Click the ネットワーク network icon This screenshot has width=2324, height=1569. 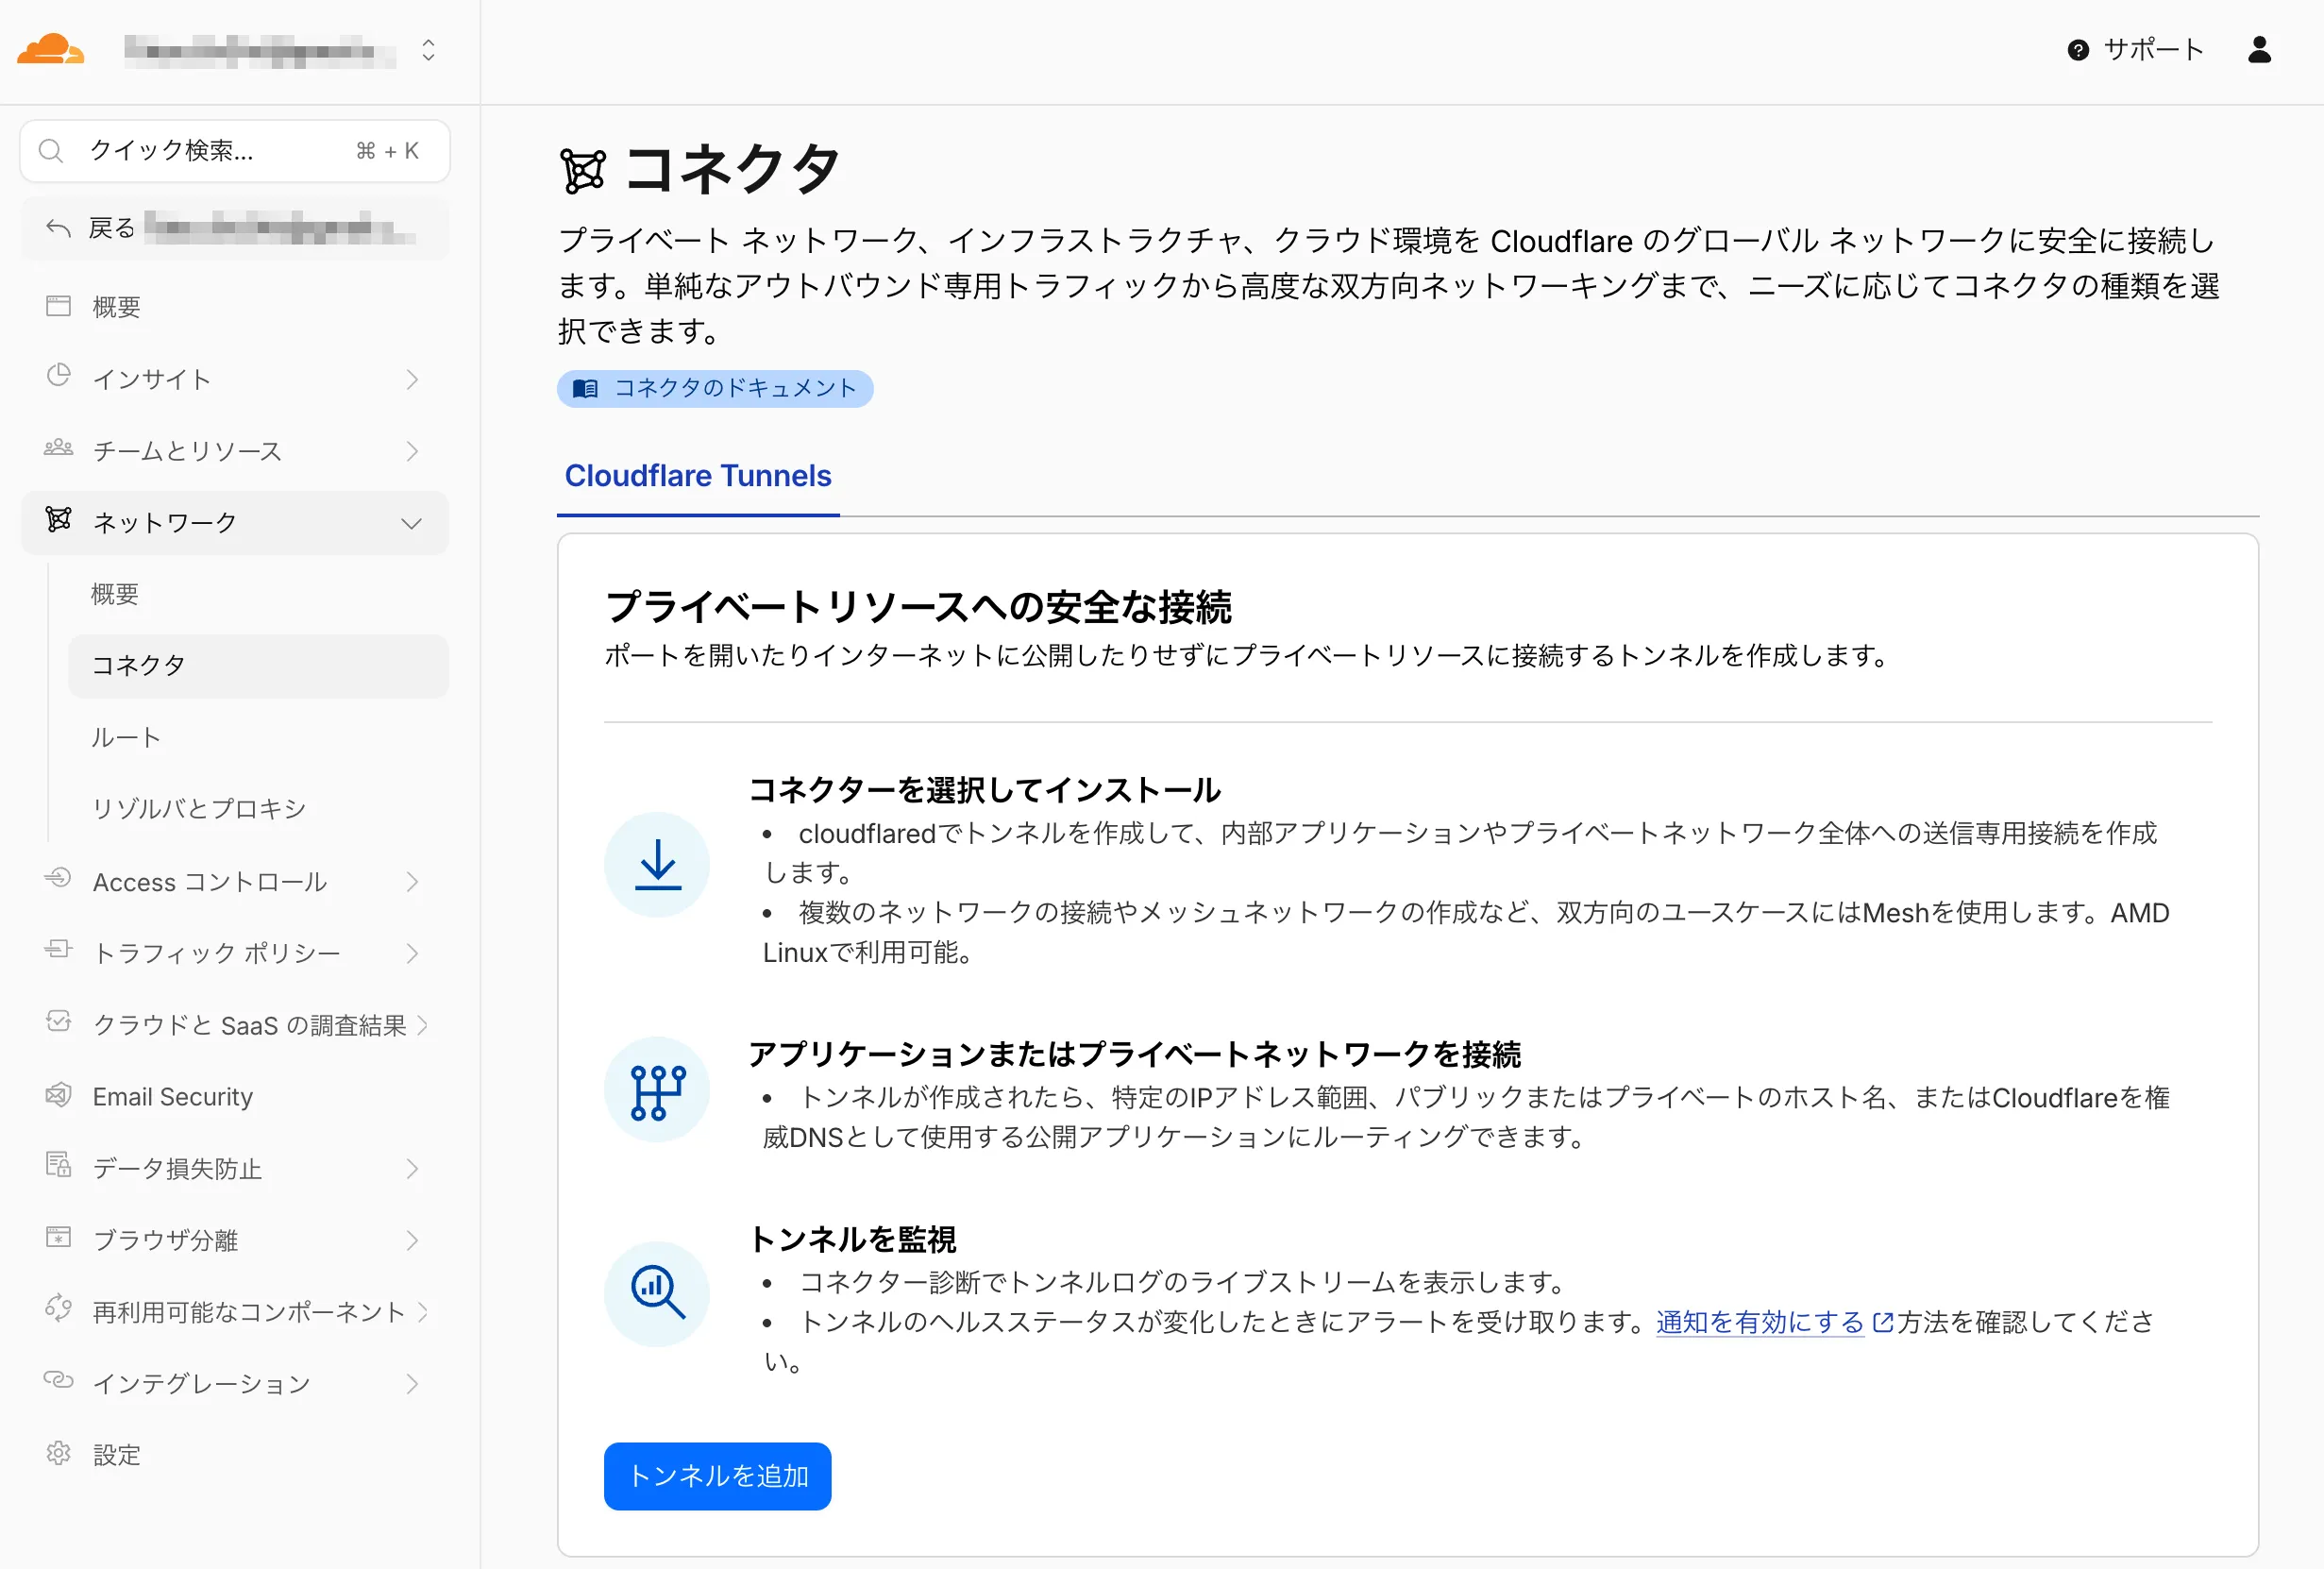pos(59,519)
